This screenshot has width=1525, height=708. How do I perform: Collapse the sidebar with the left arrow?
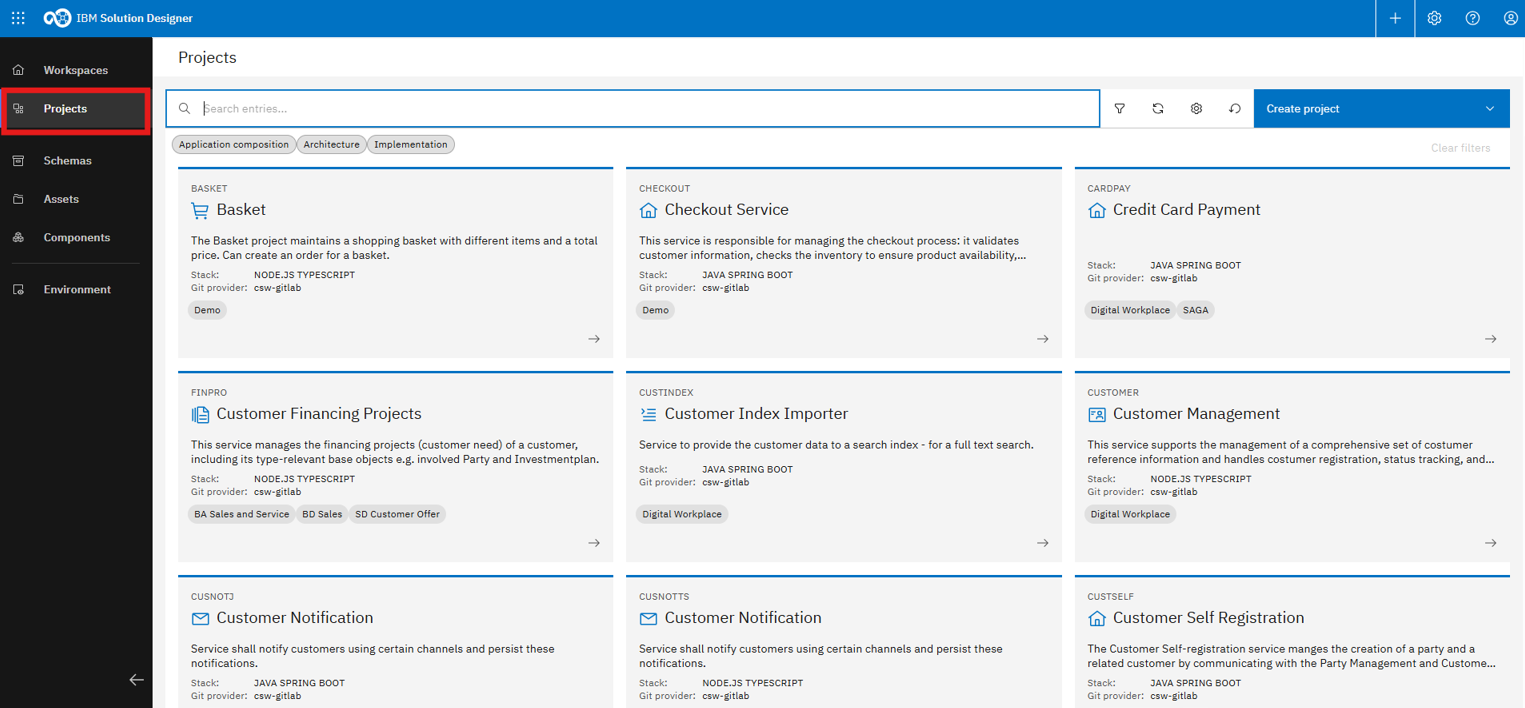136,680
